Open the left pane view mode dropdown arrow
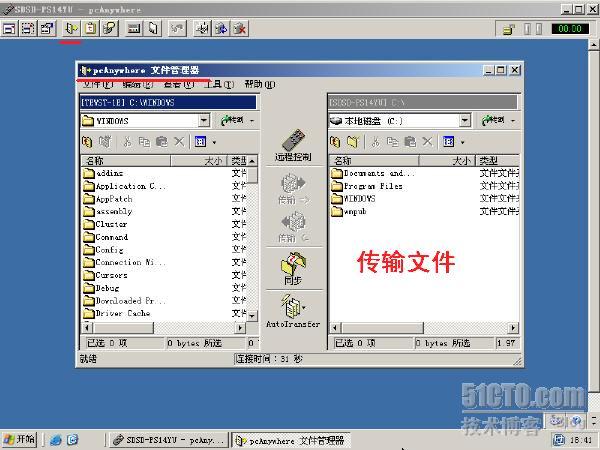This screenshot has height=450, width=600. click(214, 142)
